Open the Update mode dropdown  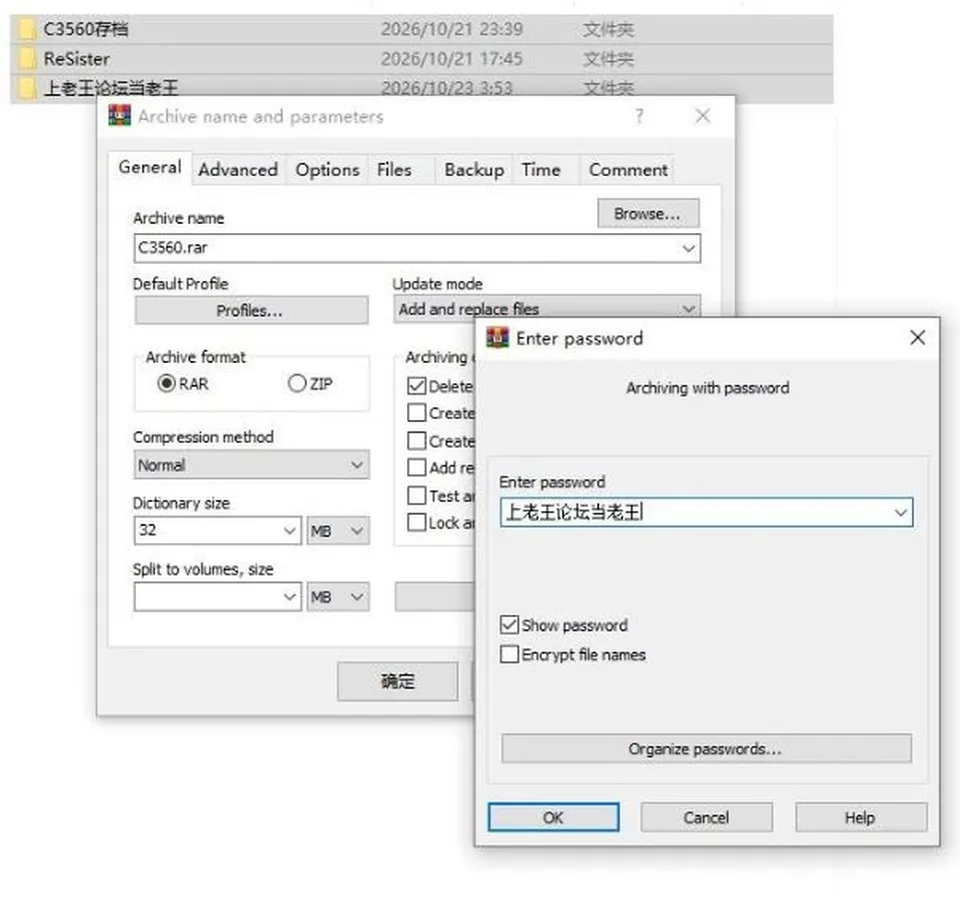click(547, 309)
